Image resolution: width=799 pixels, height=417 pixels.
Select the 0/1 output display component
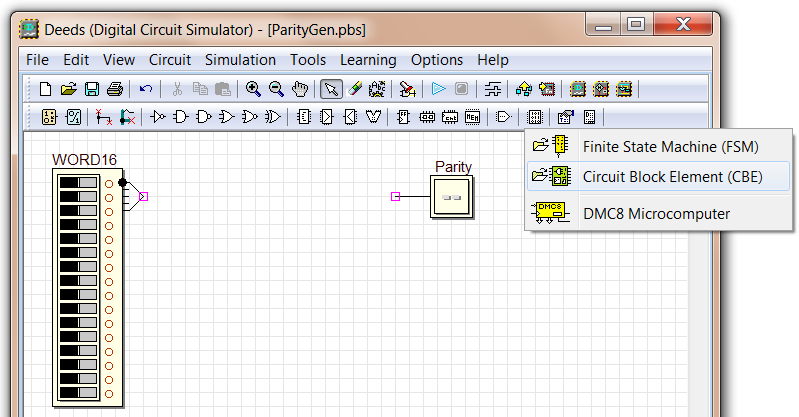point(73,117)
